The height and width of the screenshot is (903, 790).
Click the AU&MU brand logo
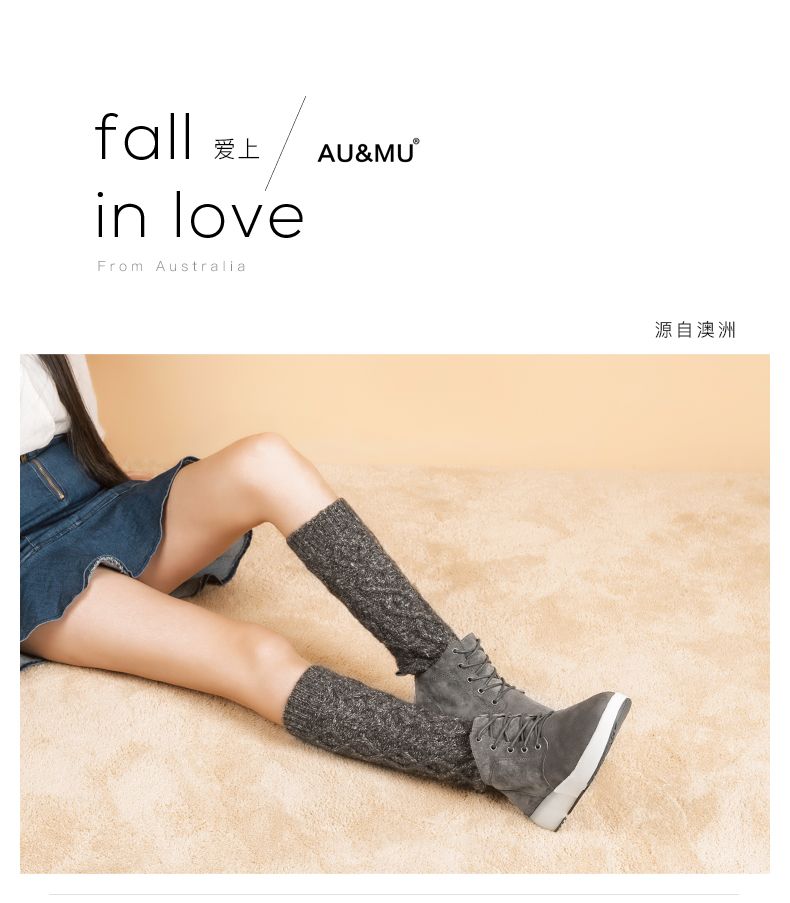tap(368, 151)
